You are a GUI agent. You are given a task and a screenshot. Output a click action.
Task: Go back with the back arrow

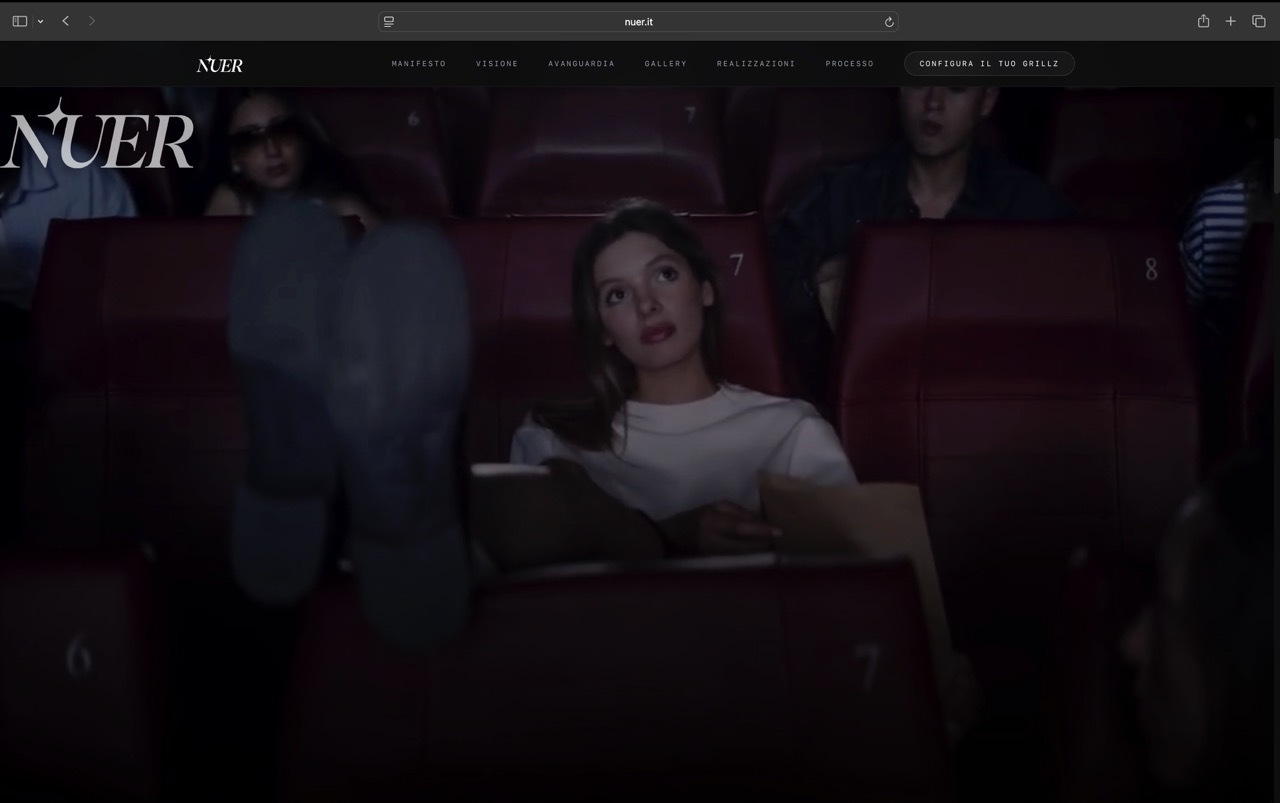tap(66, 21)
